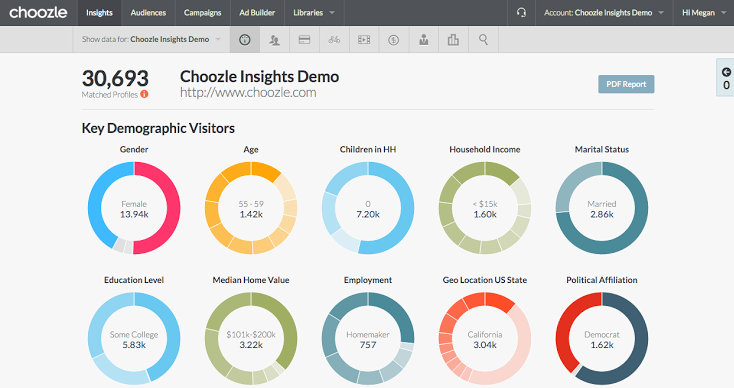Click the Employment donut chart

tap(368, 339)
